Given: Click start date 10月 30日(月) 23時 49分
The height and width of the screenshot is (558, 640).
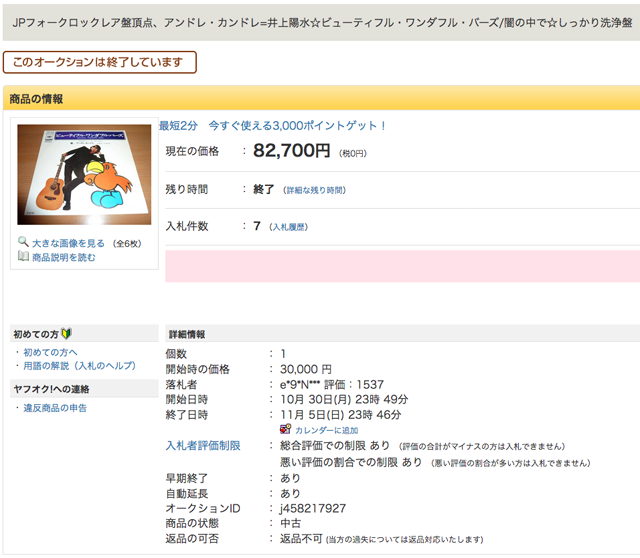Looking at the screenshot, I should 344,399.
